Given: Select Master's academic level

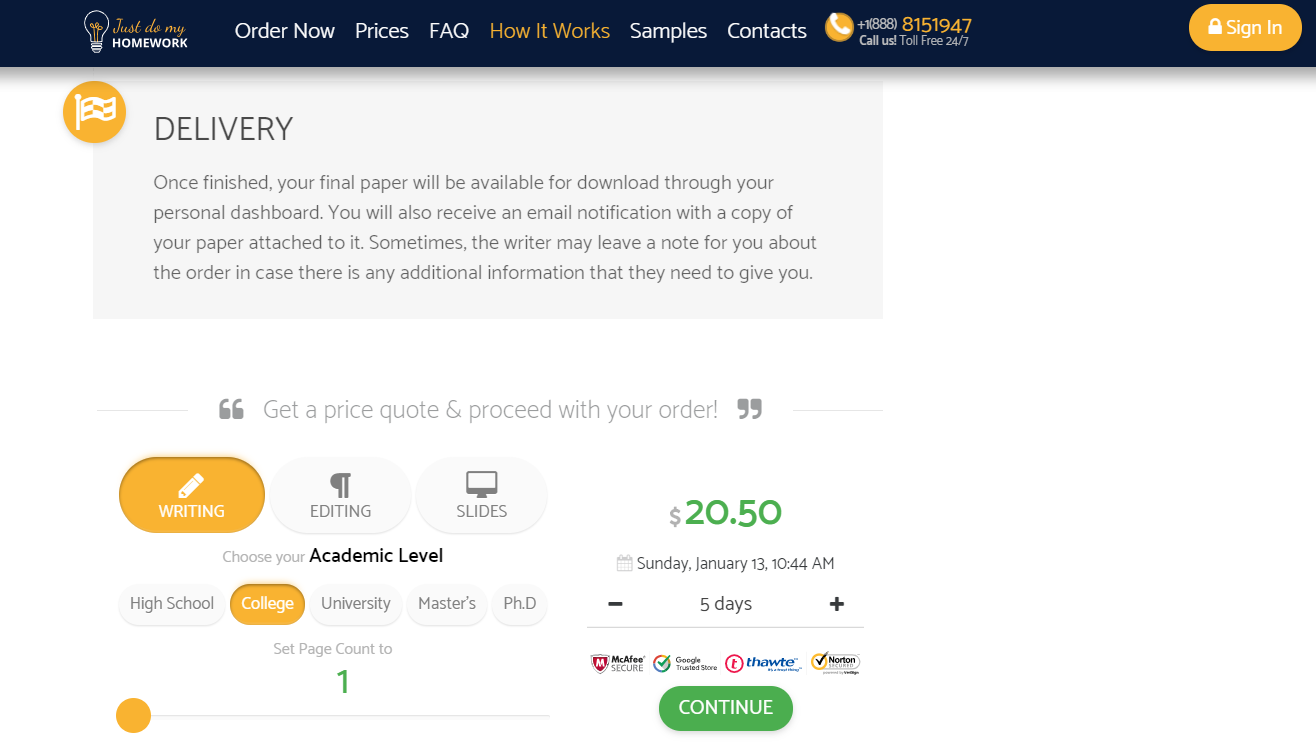Looking at the screenshot, I should tap(447, 604).
